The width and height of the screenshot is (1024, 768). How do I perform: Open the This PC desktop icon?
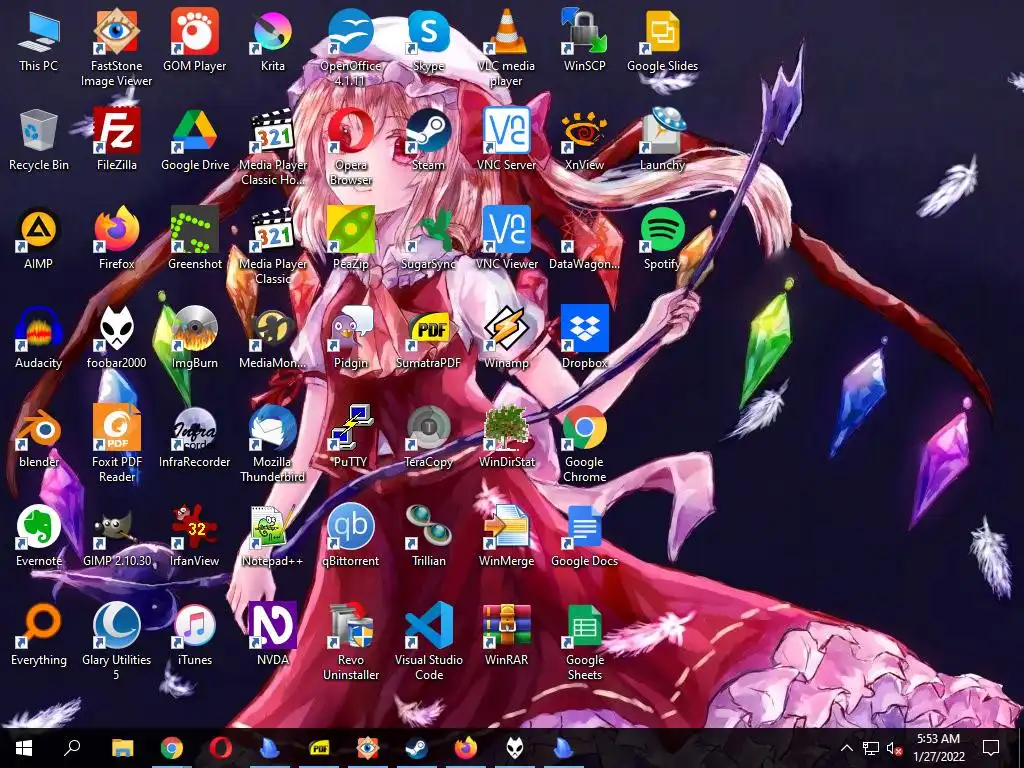point(39,40)
